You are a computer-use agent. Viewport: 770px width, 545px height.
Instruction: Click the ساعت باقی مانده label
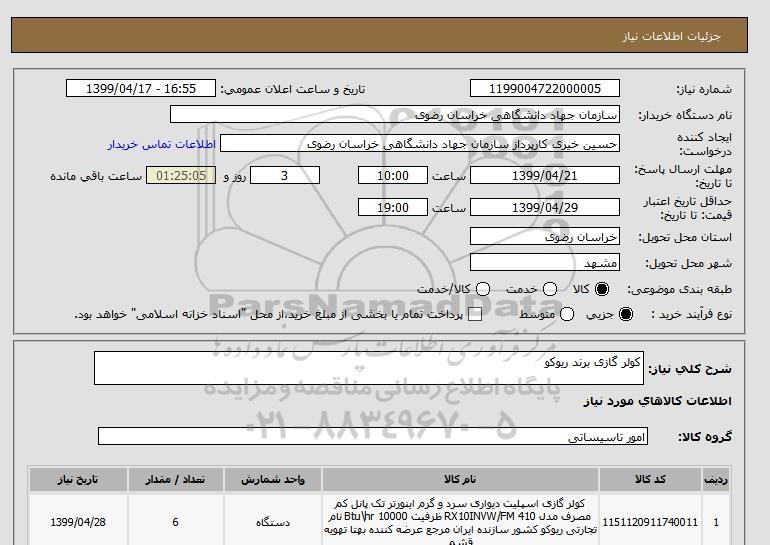click(x=96, y=176)
